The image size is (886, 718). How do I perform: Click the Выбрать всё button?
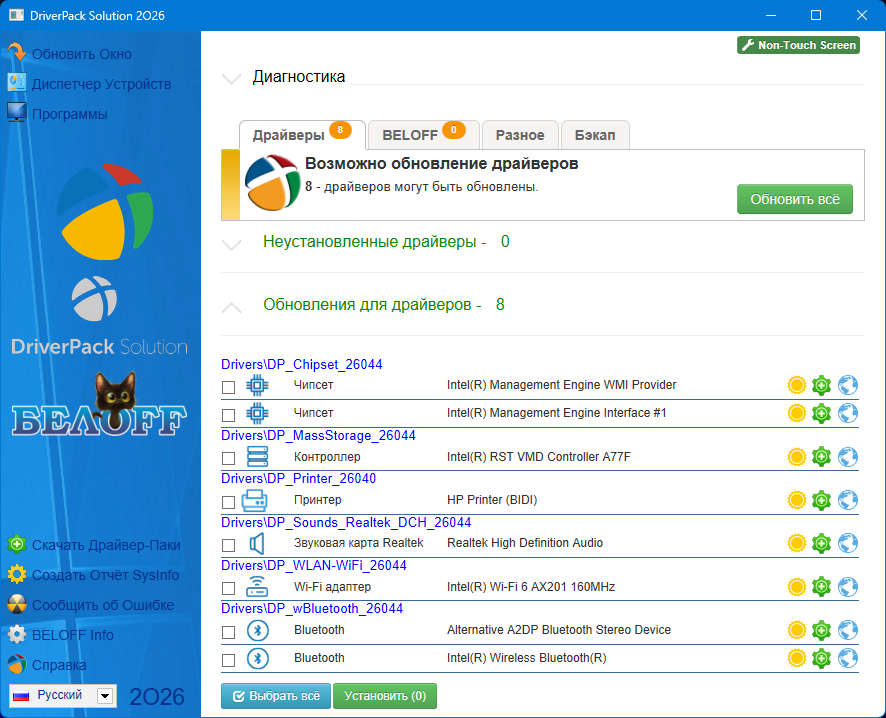(x=276, y=696)
